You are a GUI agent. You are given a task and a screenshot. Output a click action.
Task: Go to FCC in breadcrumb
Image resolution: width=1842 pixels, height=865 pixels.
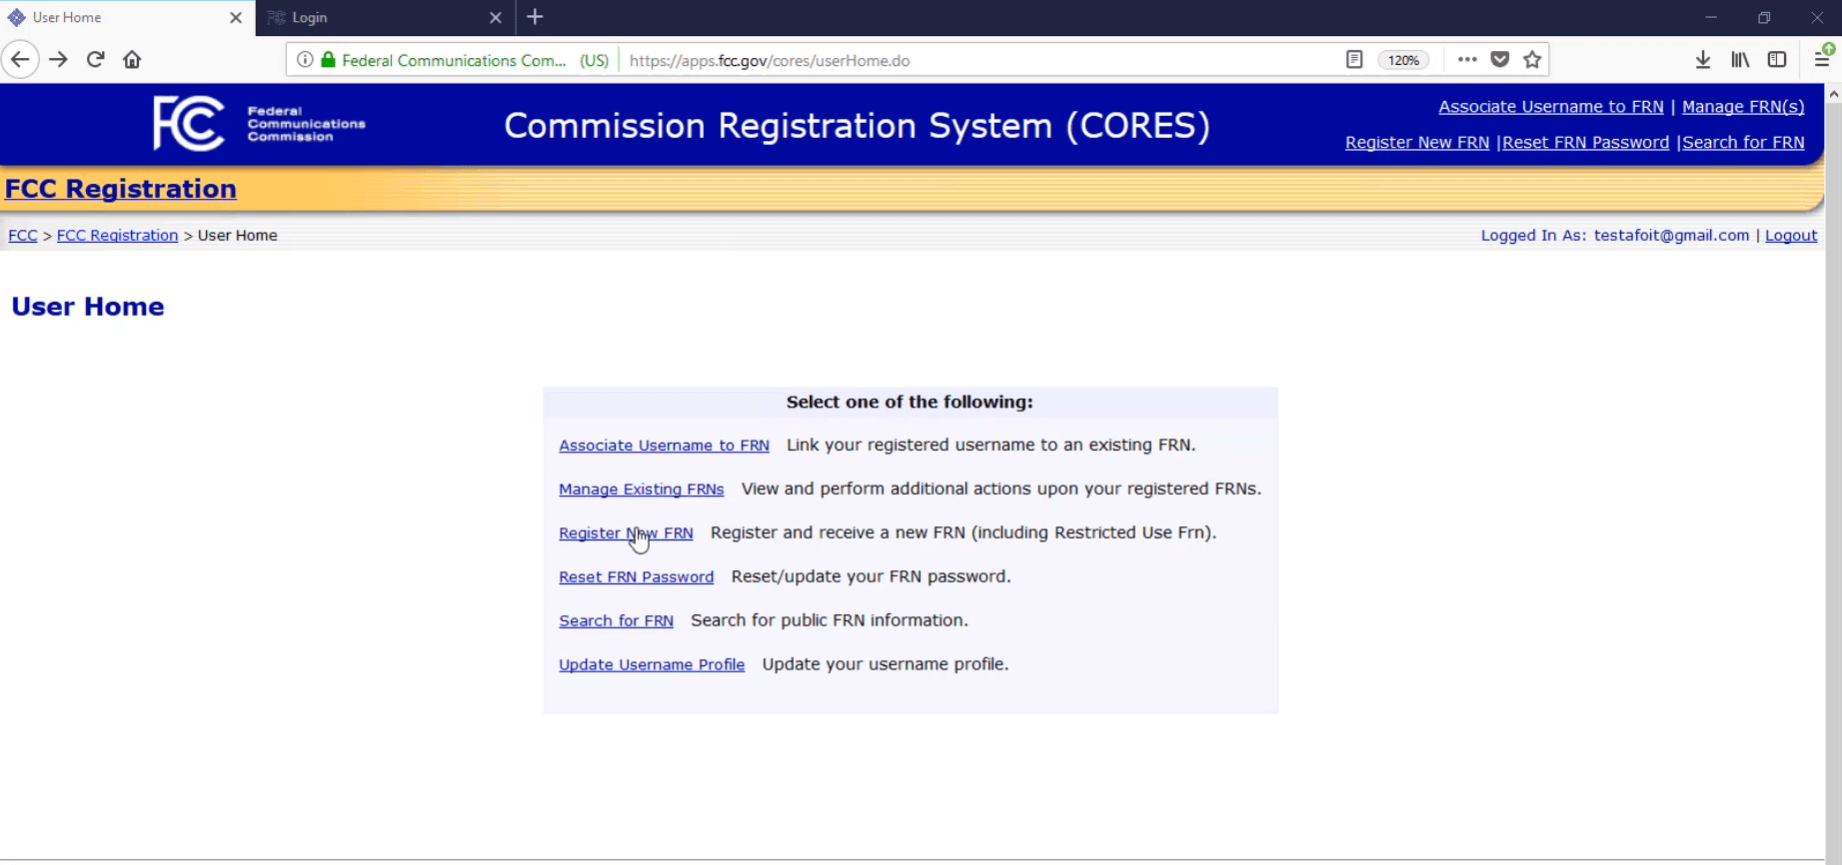[23, 236]
